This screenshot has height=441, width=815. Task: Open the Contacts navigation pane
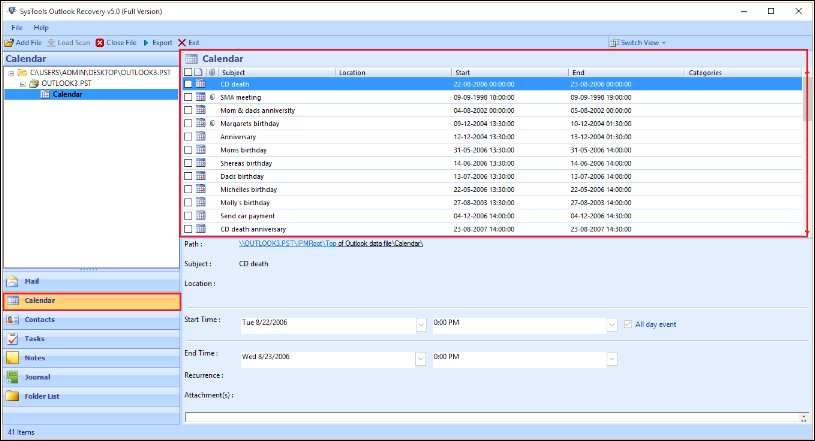tap(91, 320)
